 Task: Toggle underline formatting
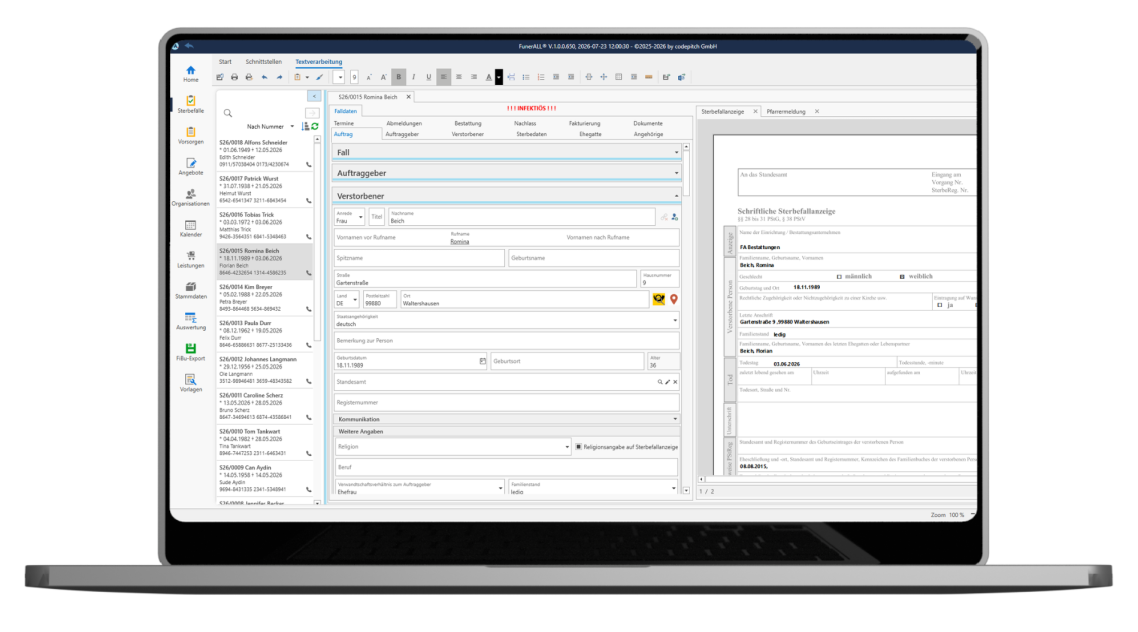(x=428, y=77)
